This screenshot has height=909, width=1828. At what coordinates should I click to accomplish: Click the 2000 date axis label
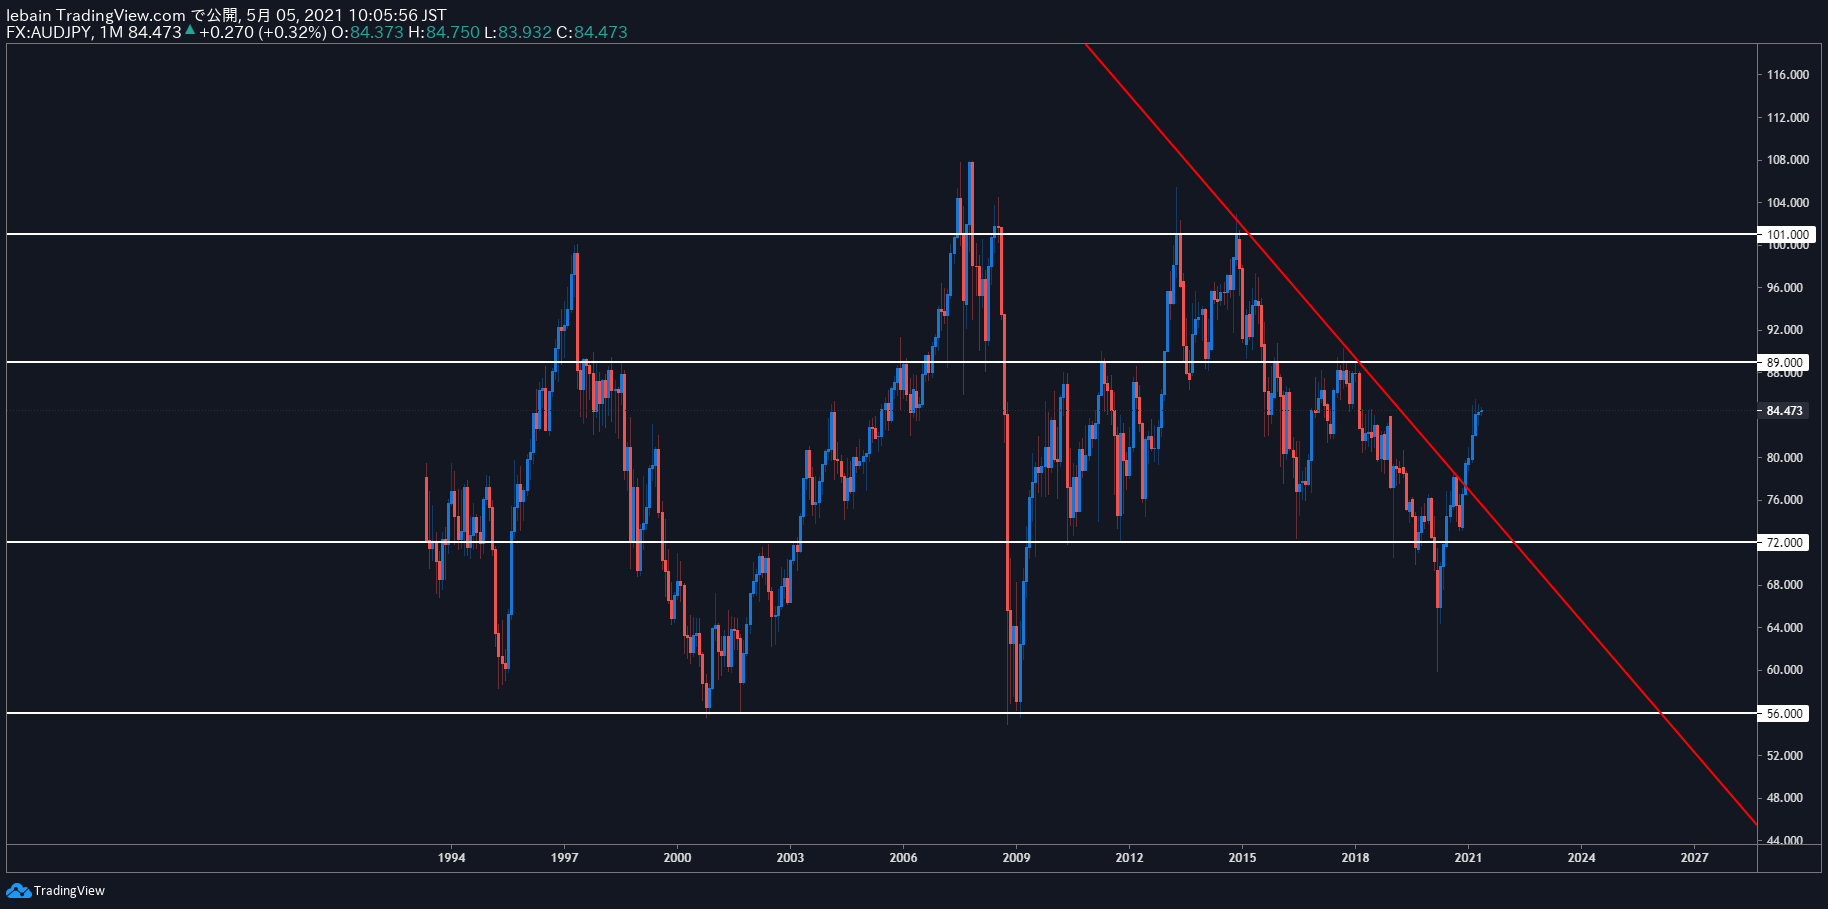point(677,858)
